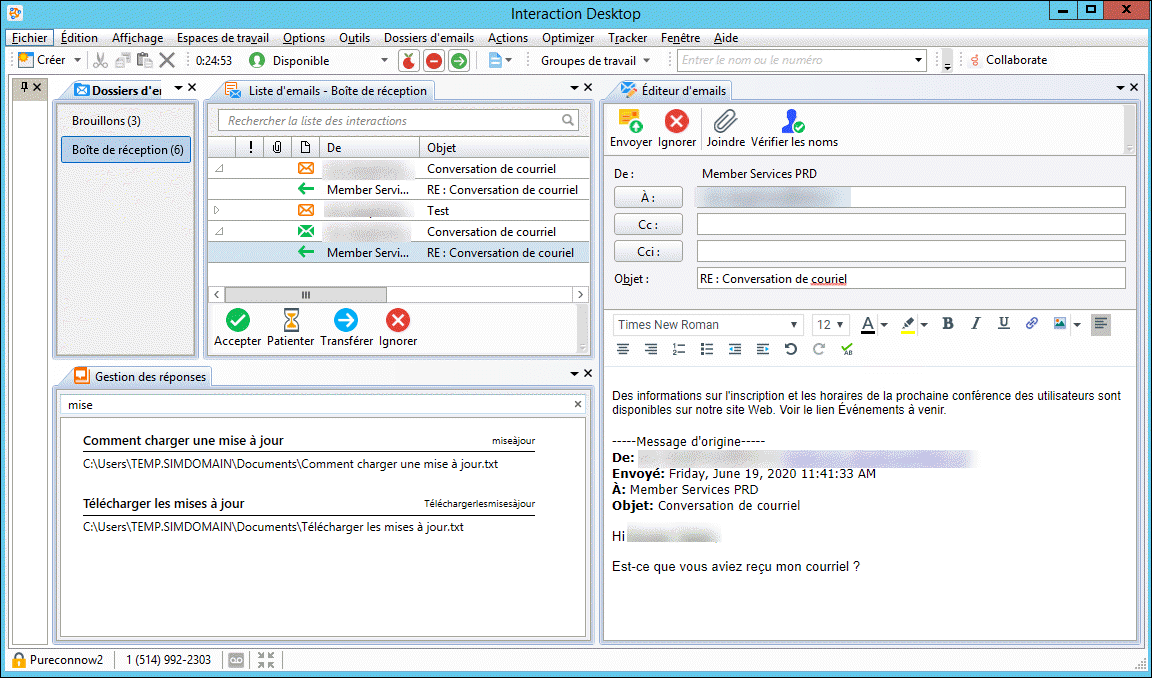The image size is (1152, 678).
Task: Open the Dossiers d'emails menu
Action: tap(428, 38)
